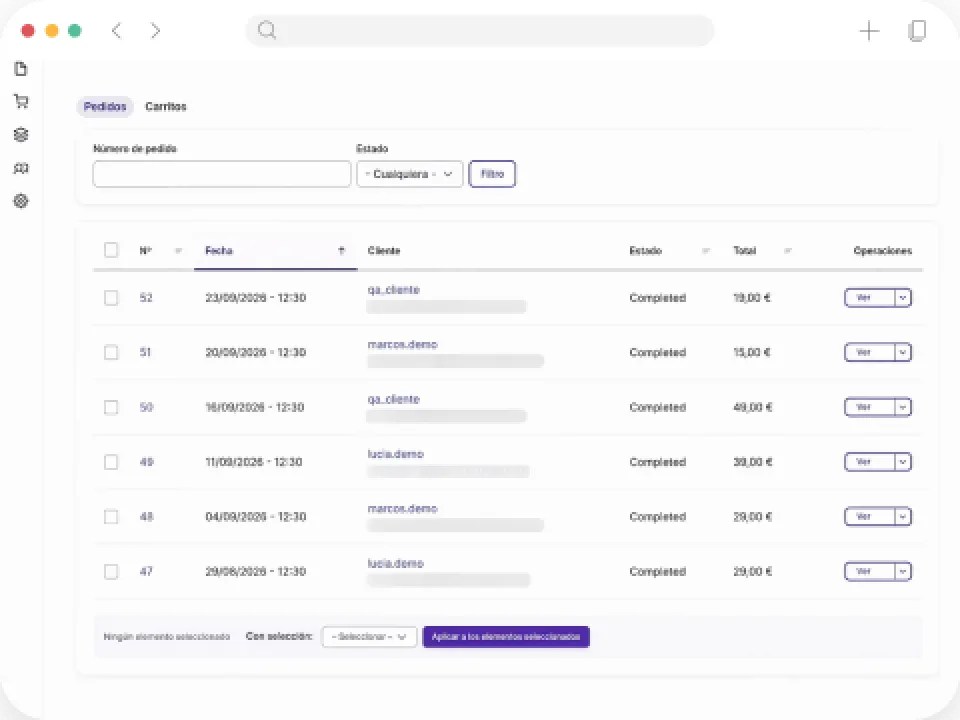Switch to the Carritos tab
960x720 pixels.
click(x=165, y=107)
